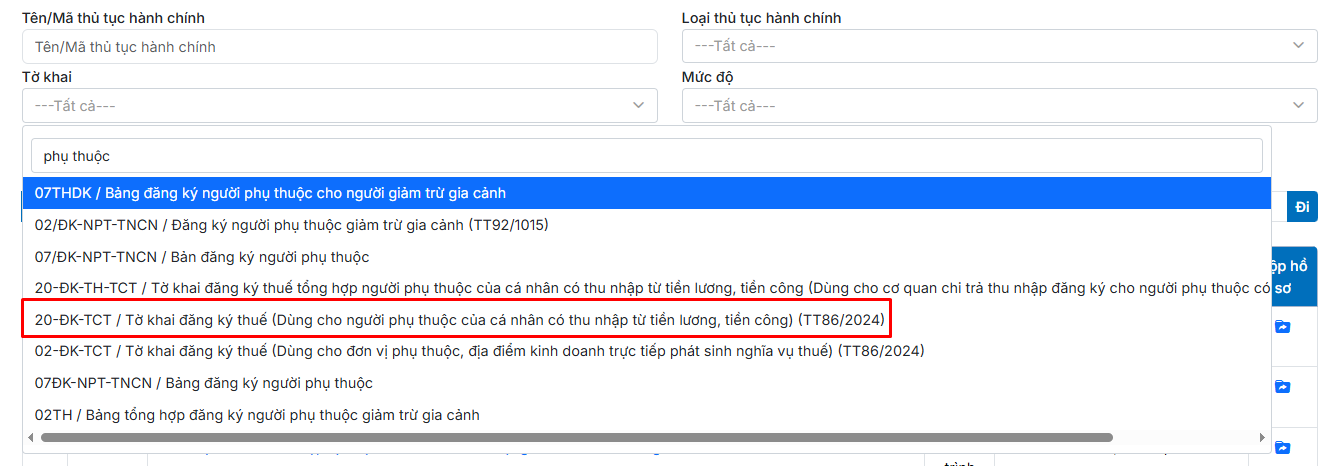This screenshot has height=466, width=1329.
Task: Select 07ĐK-NPT-TNCN / Bảng đăng ký người phụ thuộc
Action: [647, 383]
